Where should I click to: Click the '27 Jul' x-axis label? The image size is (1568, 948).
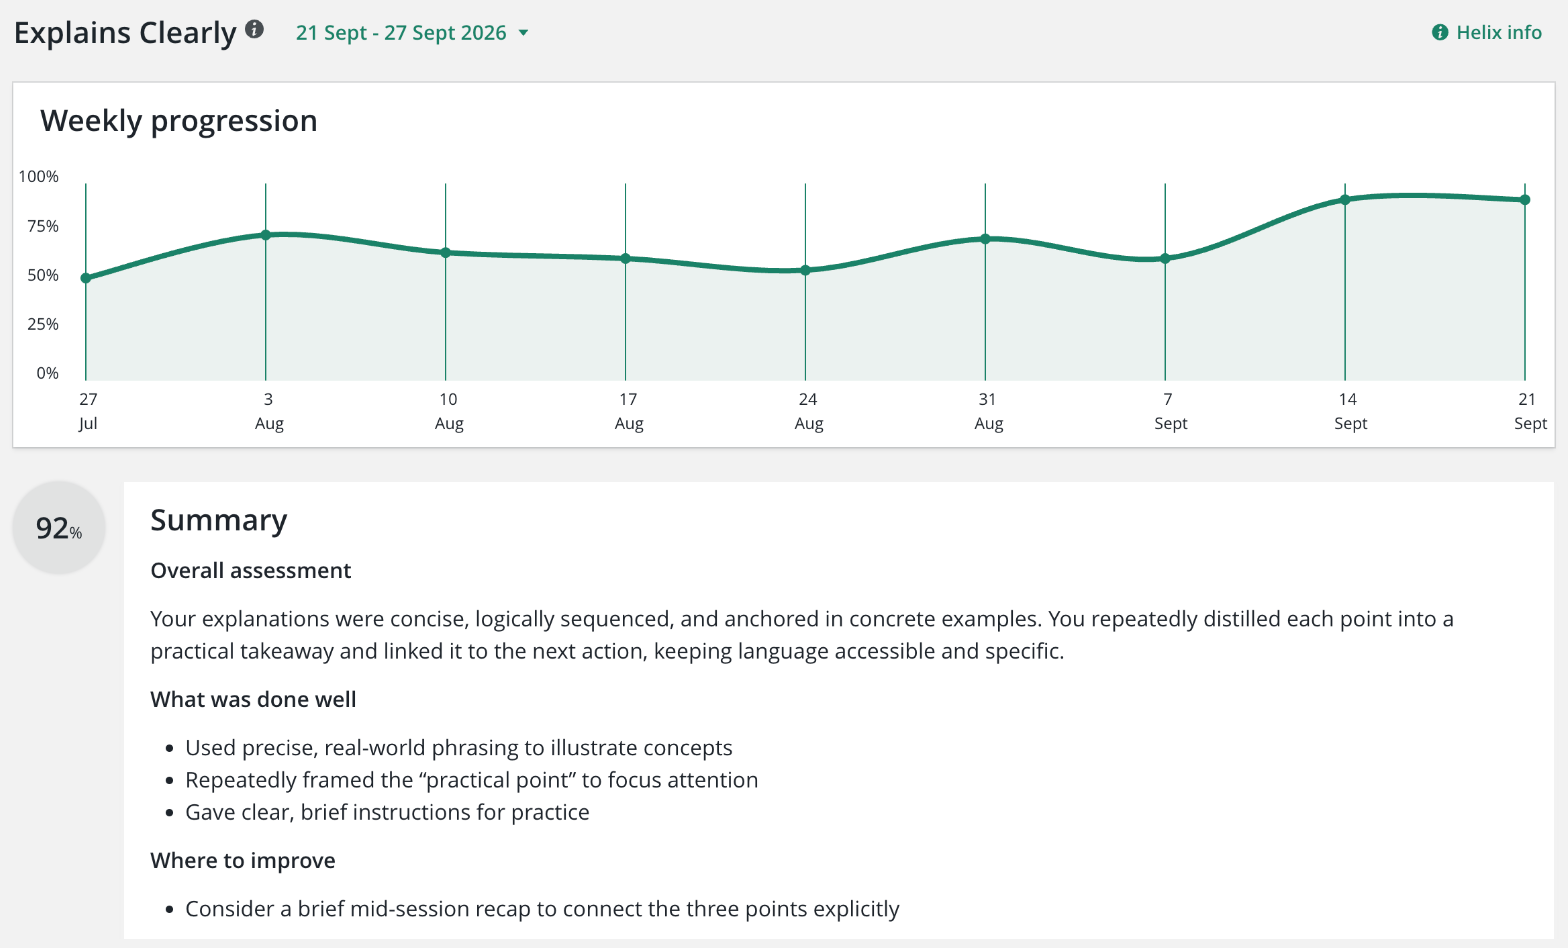click(88, 411)
